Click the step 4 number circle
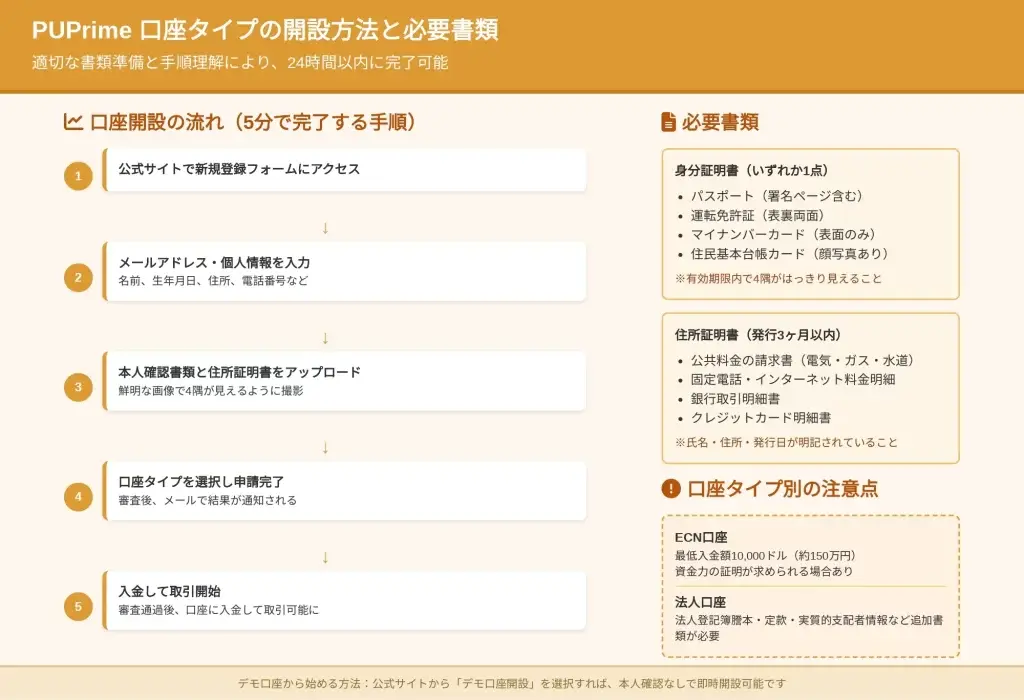This screenshot has width=1024, height=700. point(78,496)
